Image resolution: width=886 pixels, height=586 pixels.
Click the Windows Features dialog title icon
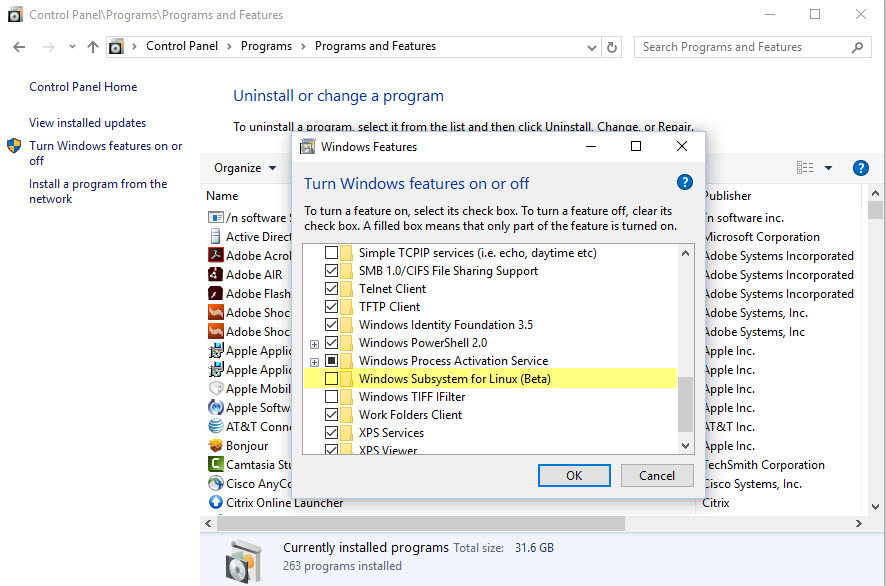click(x=307, y=146)
